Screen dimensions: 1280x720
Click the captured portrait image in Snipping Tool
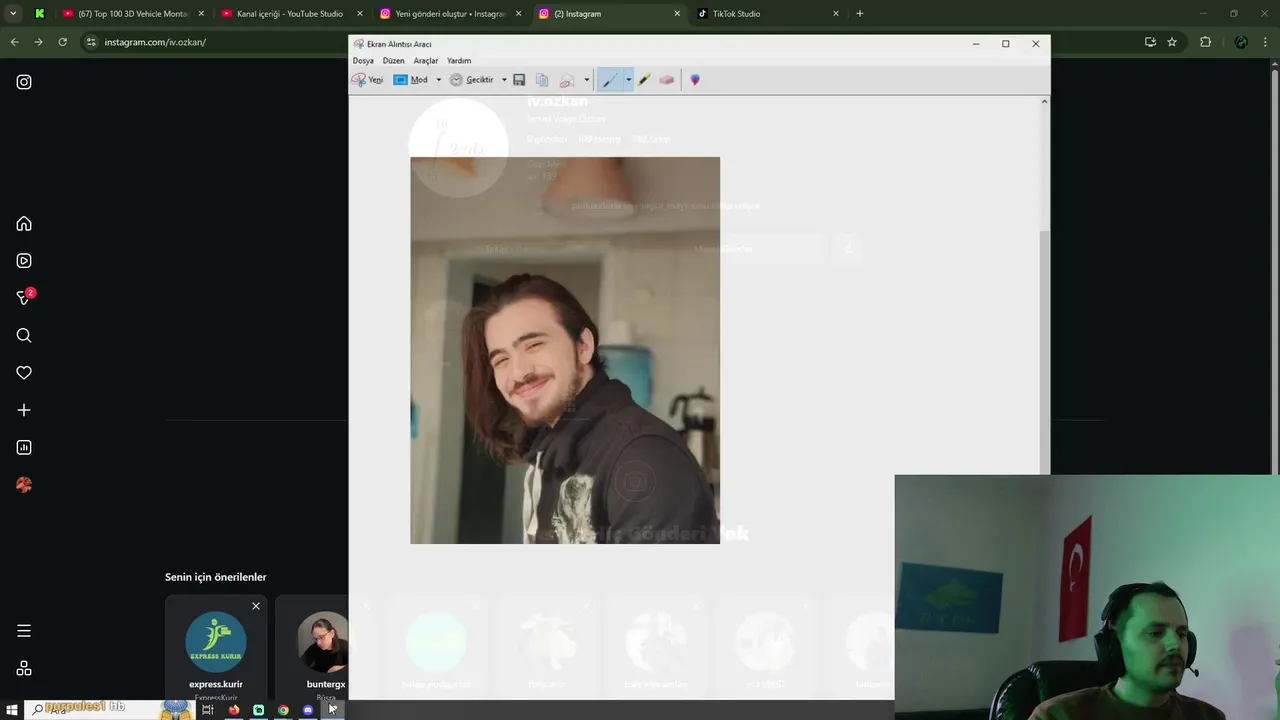pyautogui.click(x=565, y=350)
